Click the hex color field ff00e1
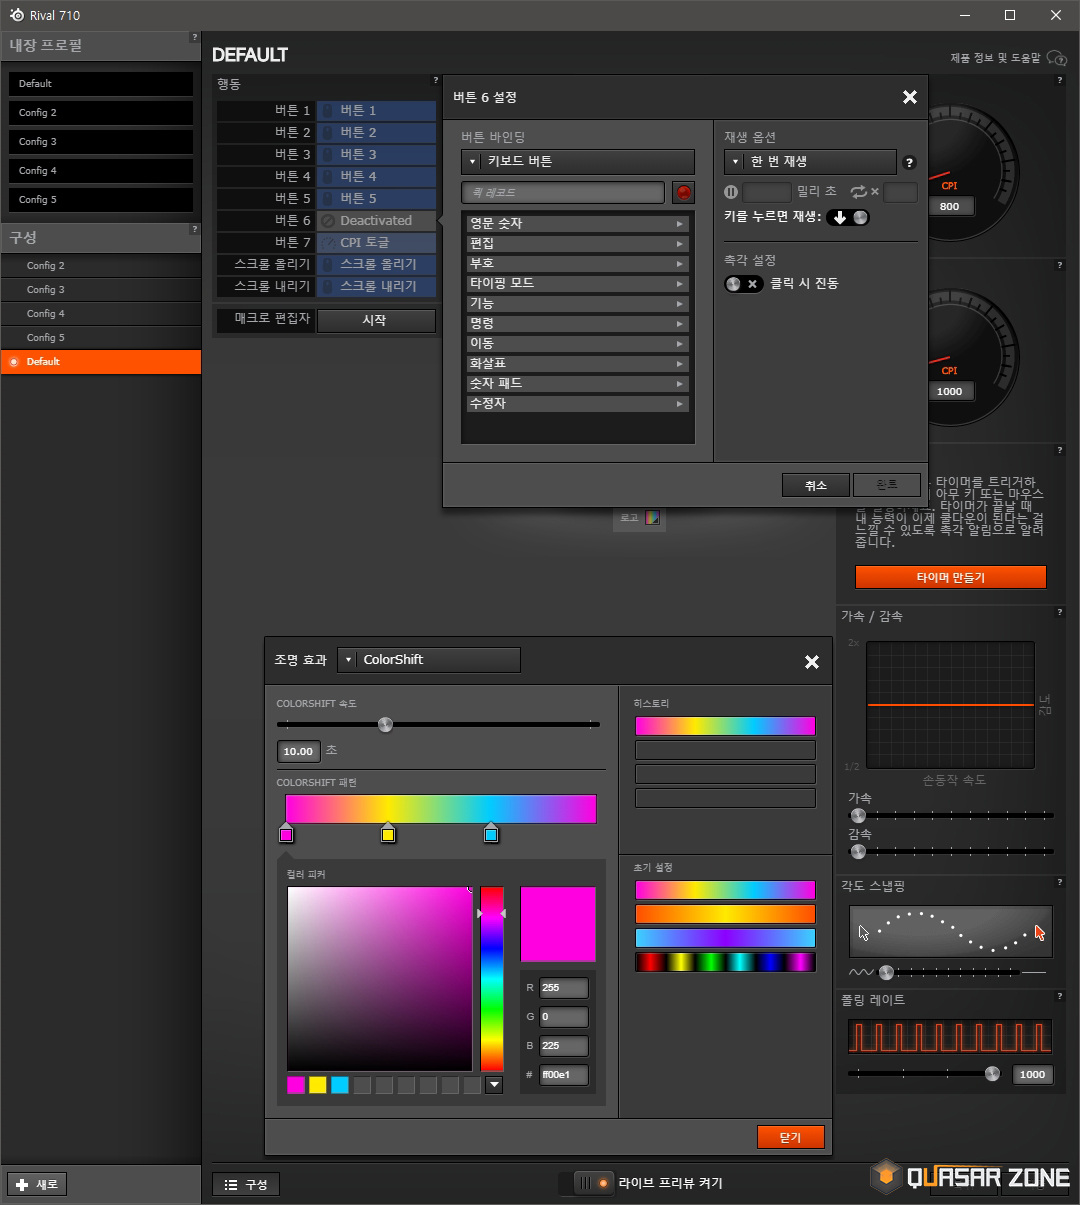The height and width of the screenshot is (1205, 1080). pos(564,1075)
